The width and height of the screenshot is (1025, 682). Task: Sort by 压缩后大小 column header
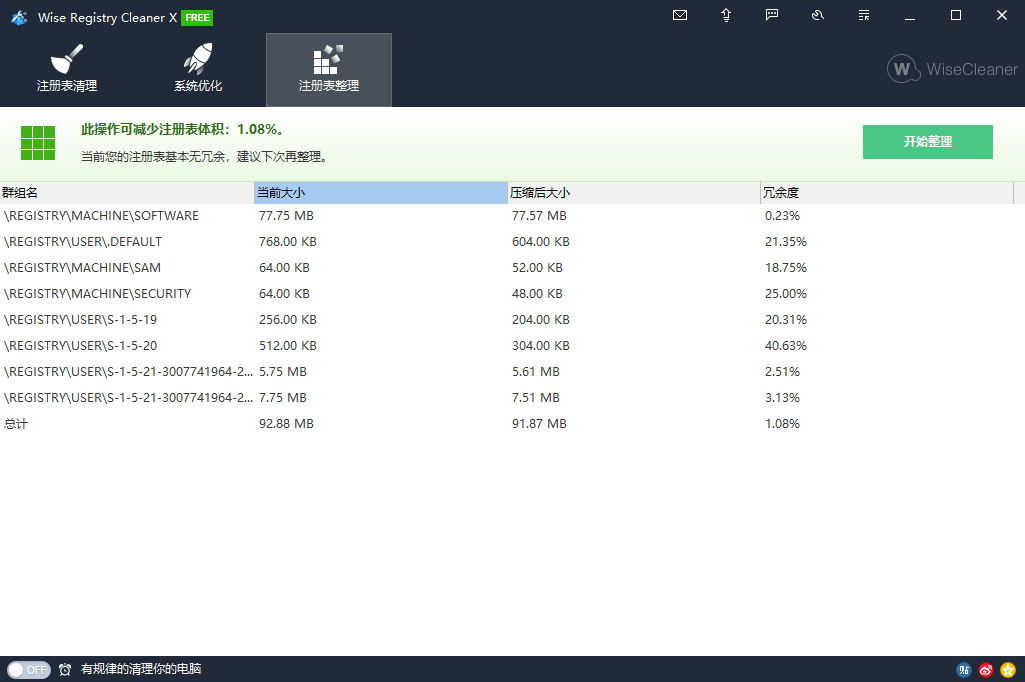click(633, 193)
